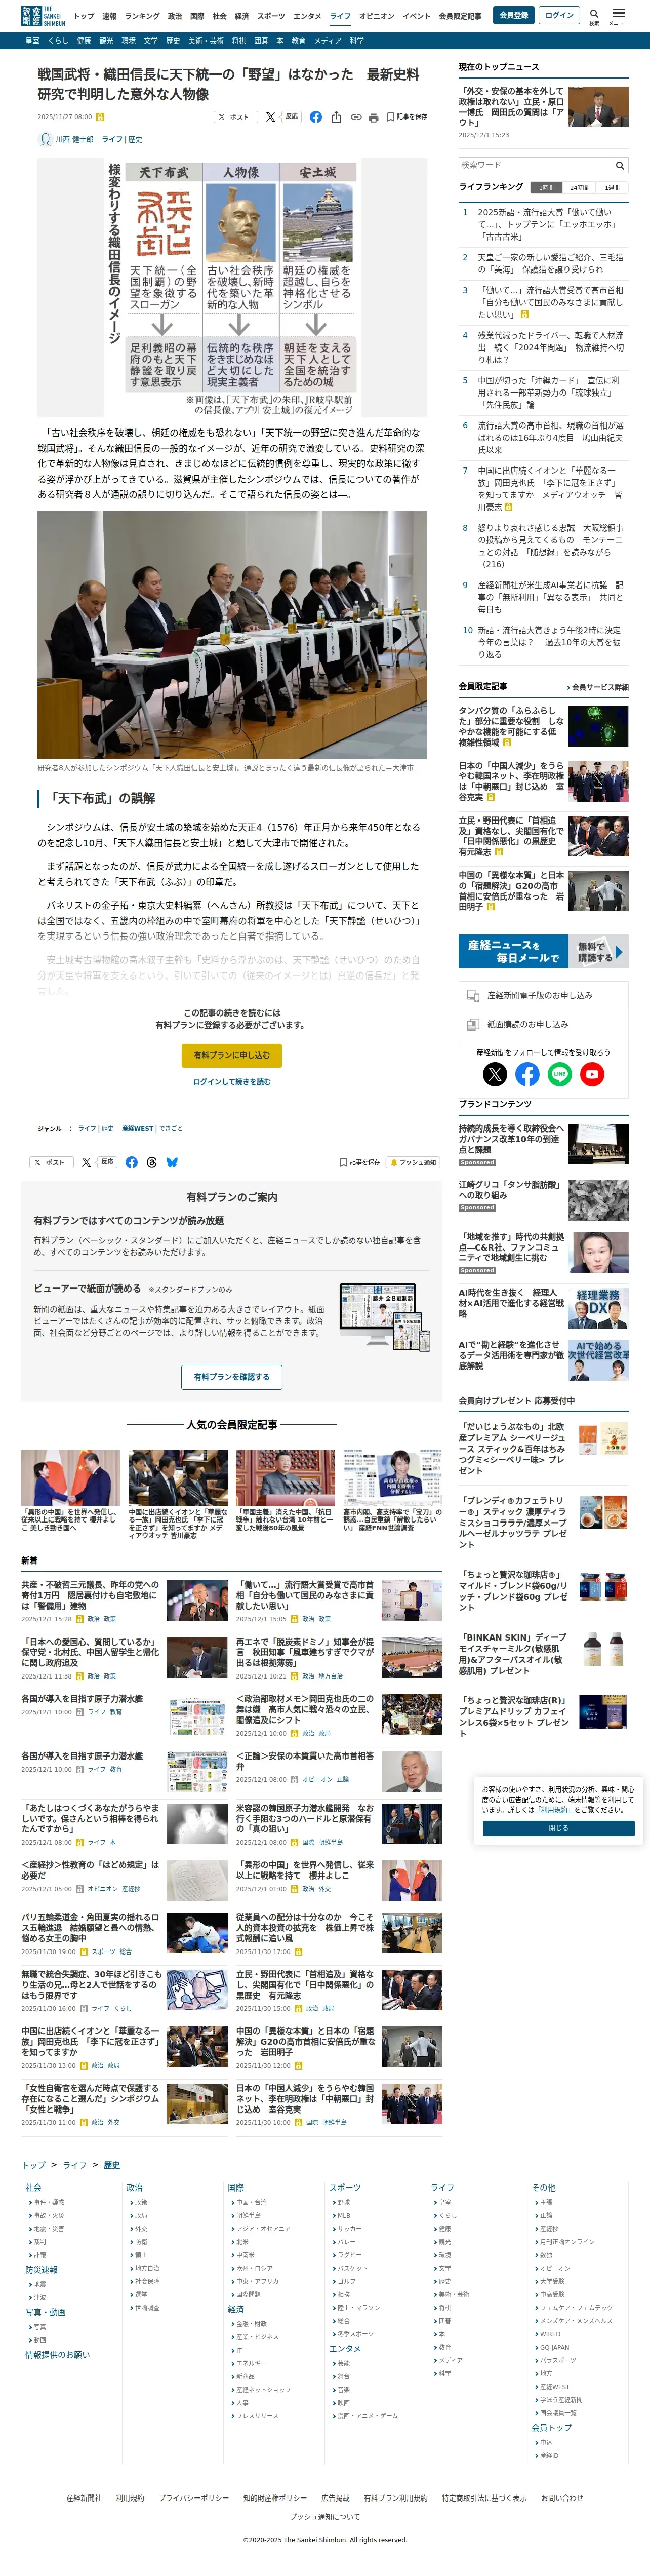Image resolution: width=650 pixels, height=2576 pixels.
Task: Open 事件・疑惑 footer link under 社会
Action: pos(48,2202)
